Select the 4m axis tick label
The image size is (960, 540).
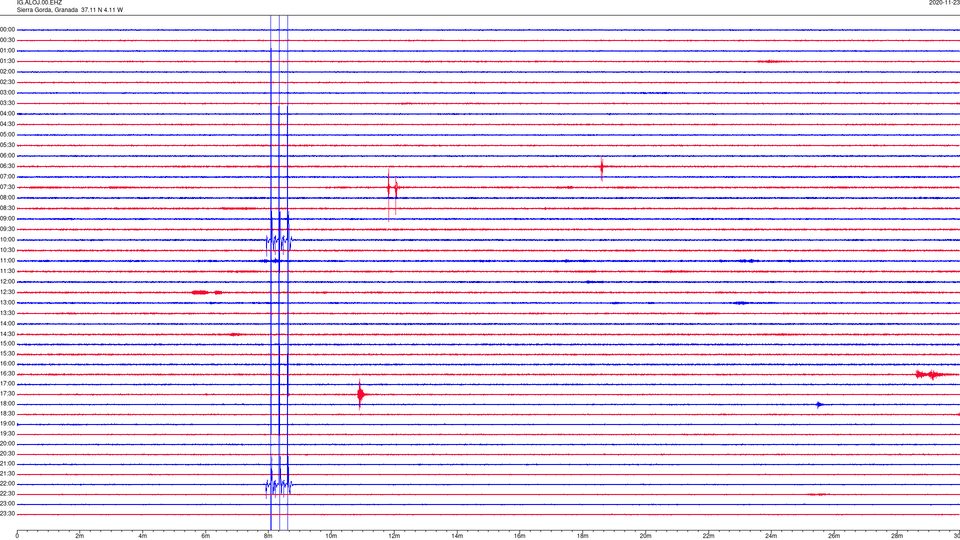click(143, 536)
